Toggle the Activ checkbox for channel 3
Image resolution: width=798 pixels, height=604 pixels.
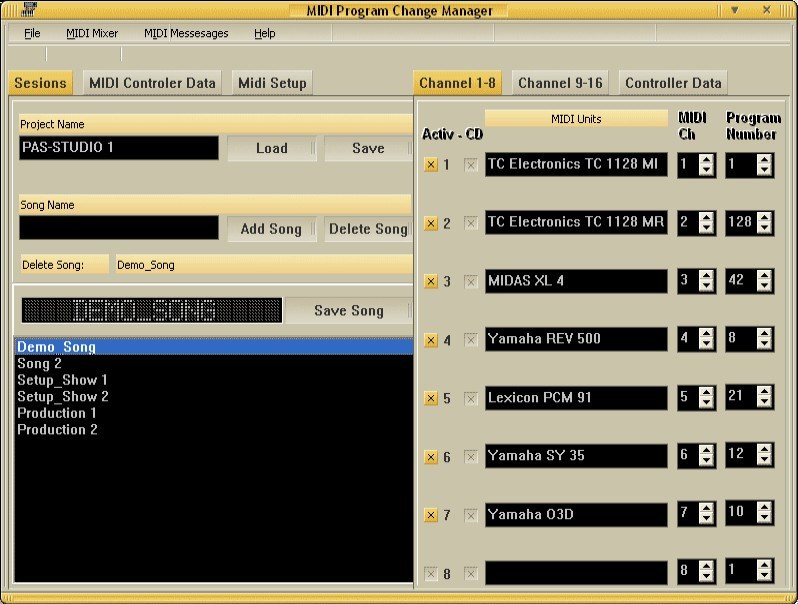431,281
